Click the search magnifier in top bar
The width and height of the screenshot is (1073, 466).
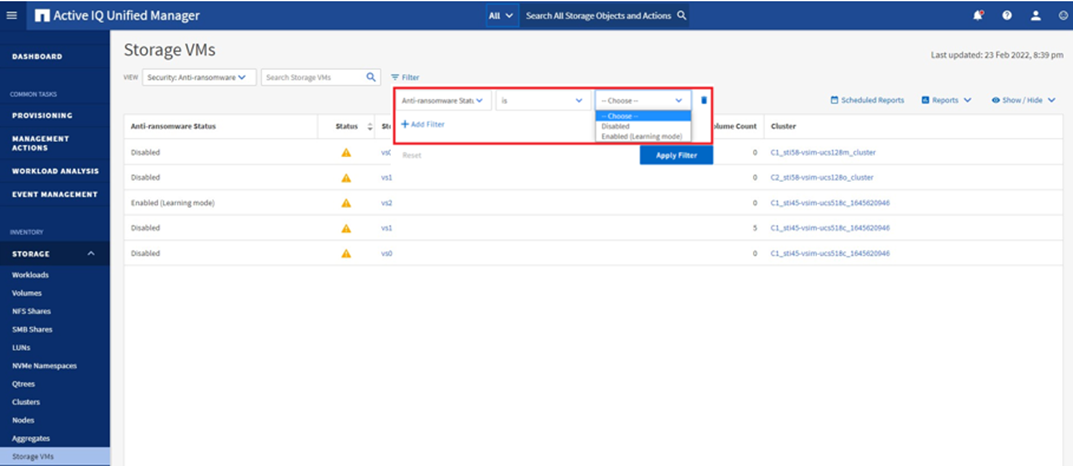pyautogui.click(x=682, y=16)
